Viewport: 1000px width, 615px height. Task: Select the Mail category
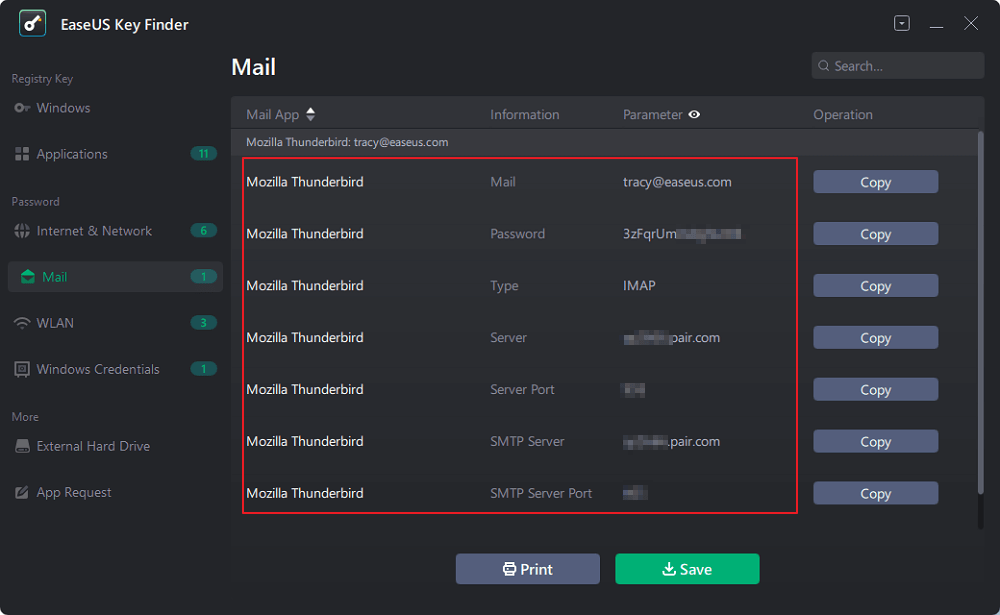[115, 277]
